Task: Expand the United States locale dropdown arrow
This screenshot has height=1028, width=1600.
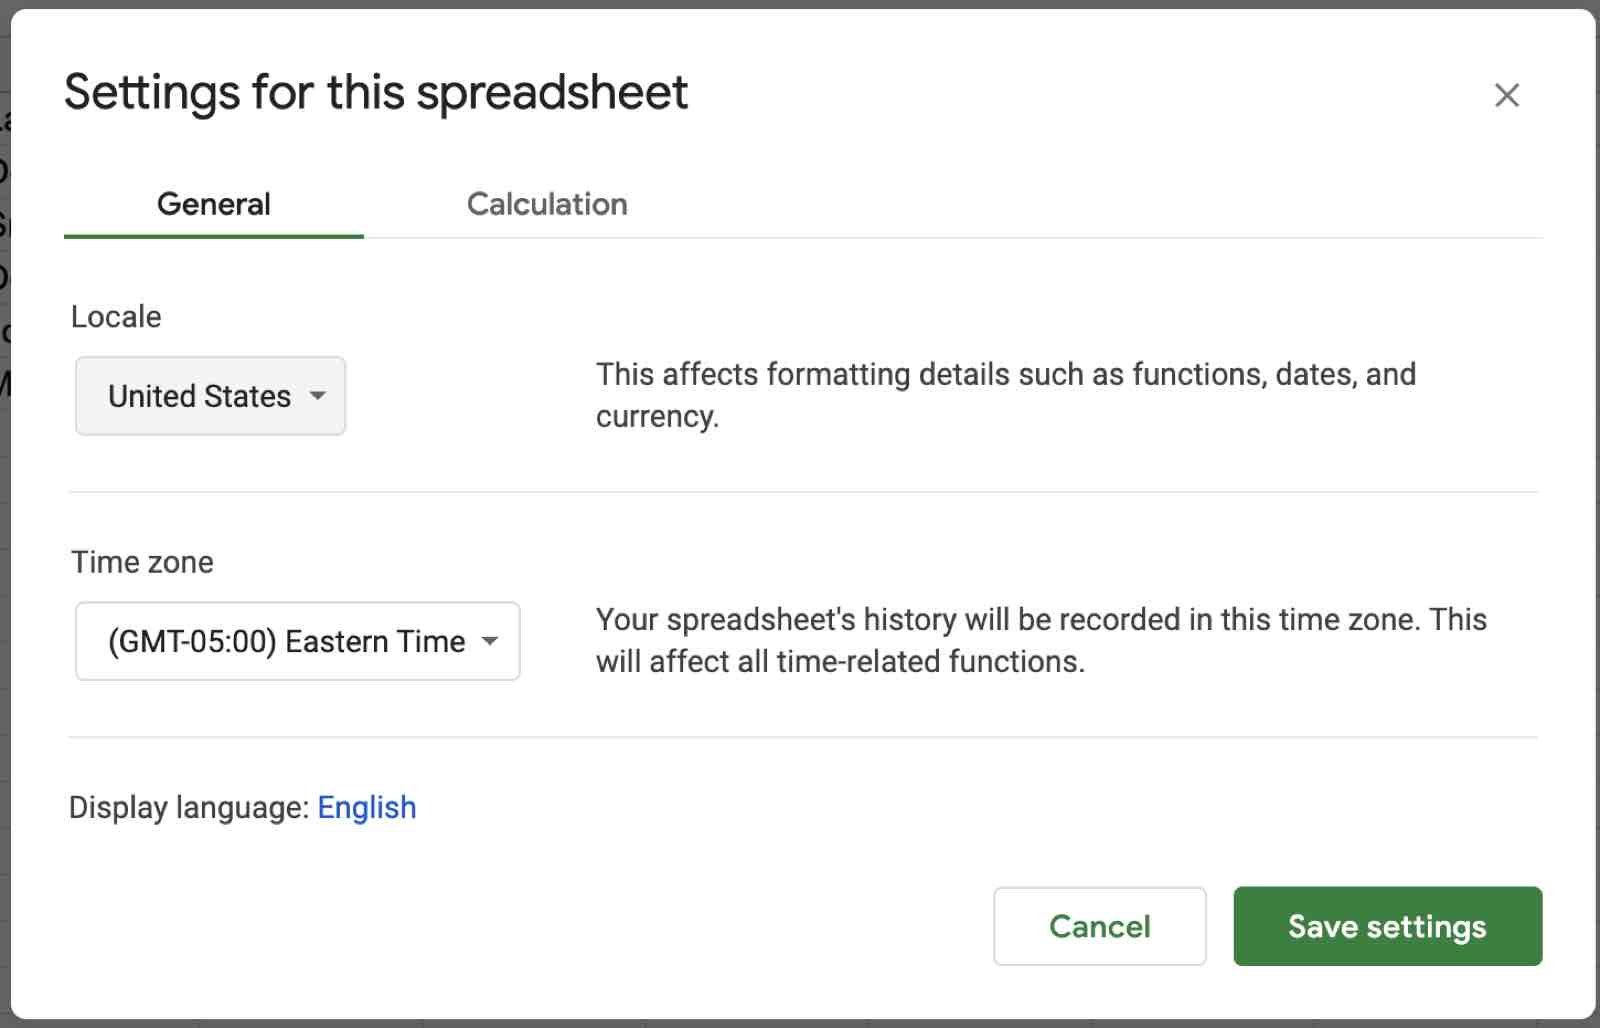Action: pos(317,396)
